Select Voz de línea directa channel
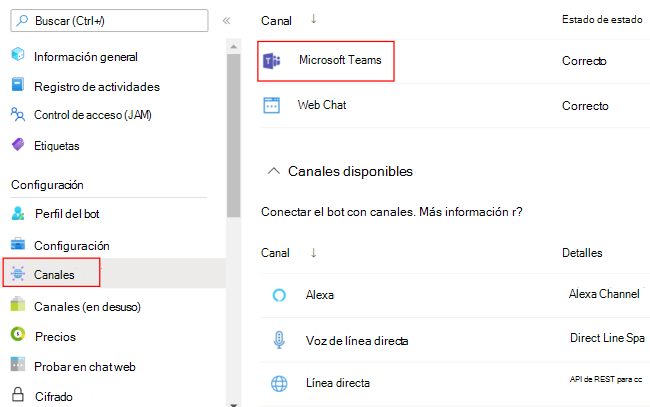Viewport: 650px width, 407px height. tap(357, 341)
